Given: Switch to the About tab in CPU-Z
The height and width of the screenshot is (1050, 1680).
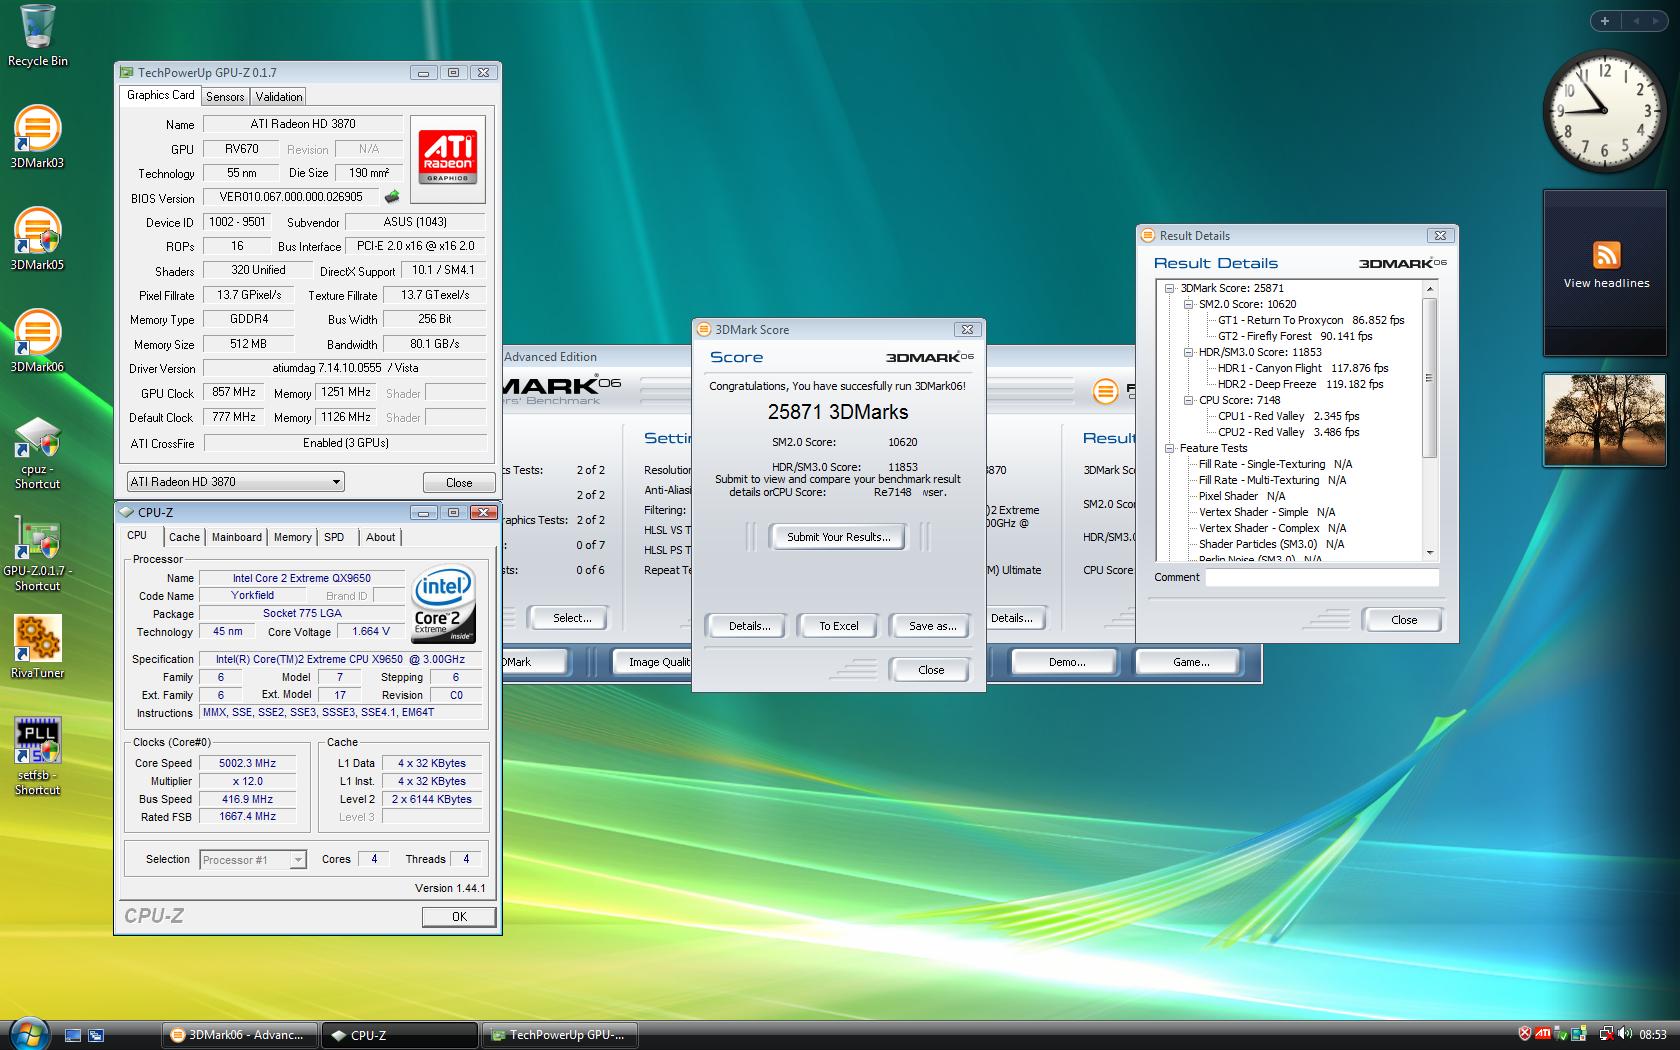Looking at the screenshot, I should 380,537.
